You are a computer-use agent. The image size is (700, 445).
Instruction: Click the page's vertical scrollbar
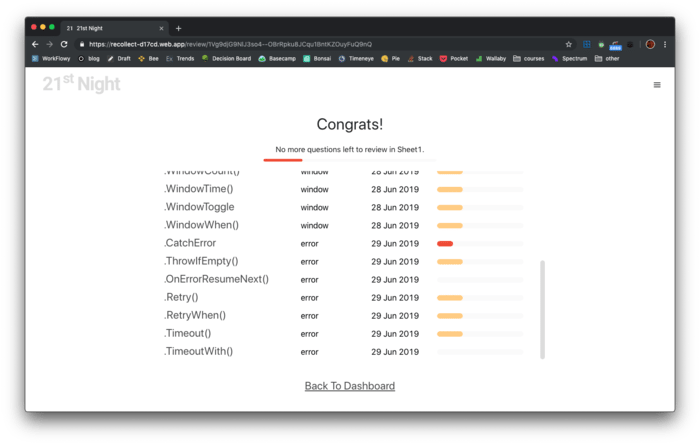(543, 310)
